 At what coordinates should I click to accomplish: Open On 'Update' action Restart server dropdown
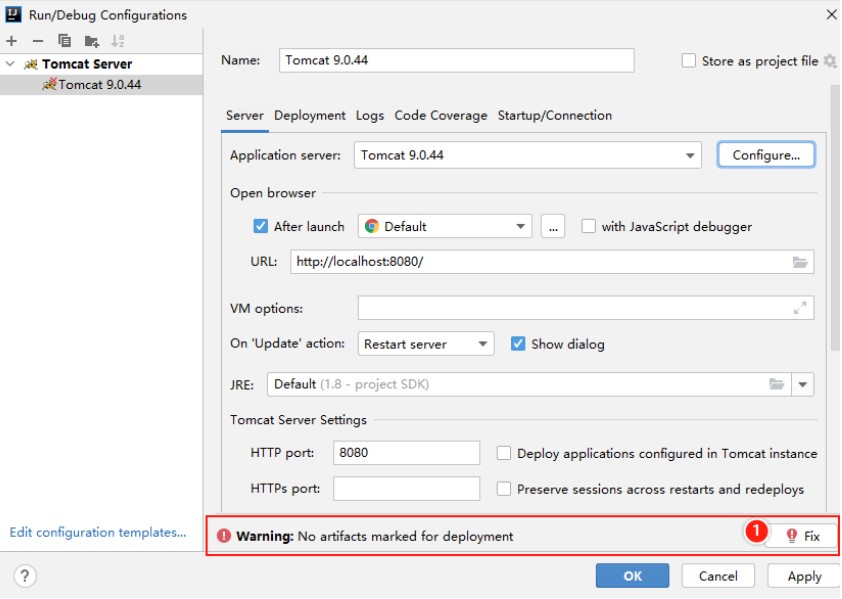pos(482,344)
